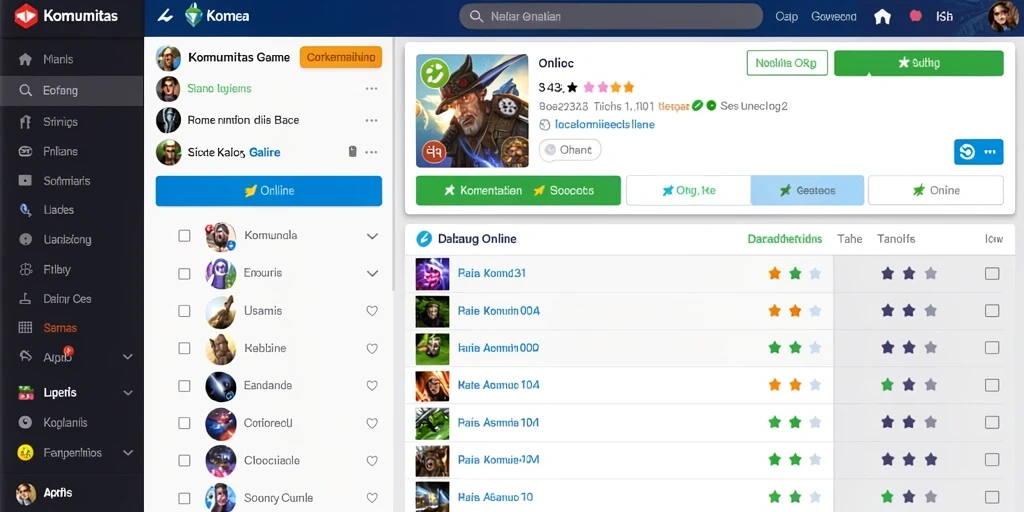Open more options for Siano lojiems
Viewport: 1024px width, 512px height.
[372, 88]
